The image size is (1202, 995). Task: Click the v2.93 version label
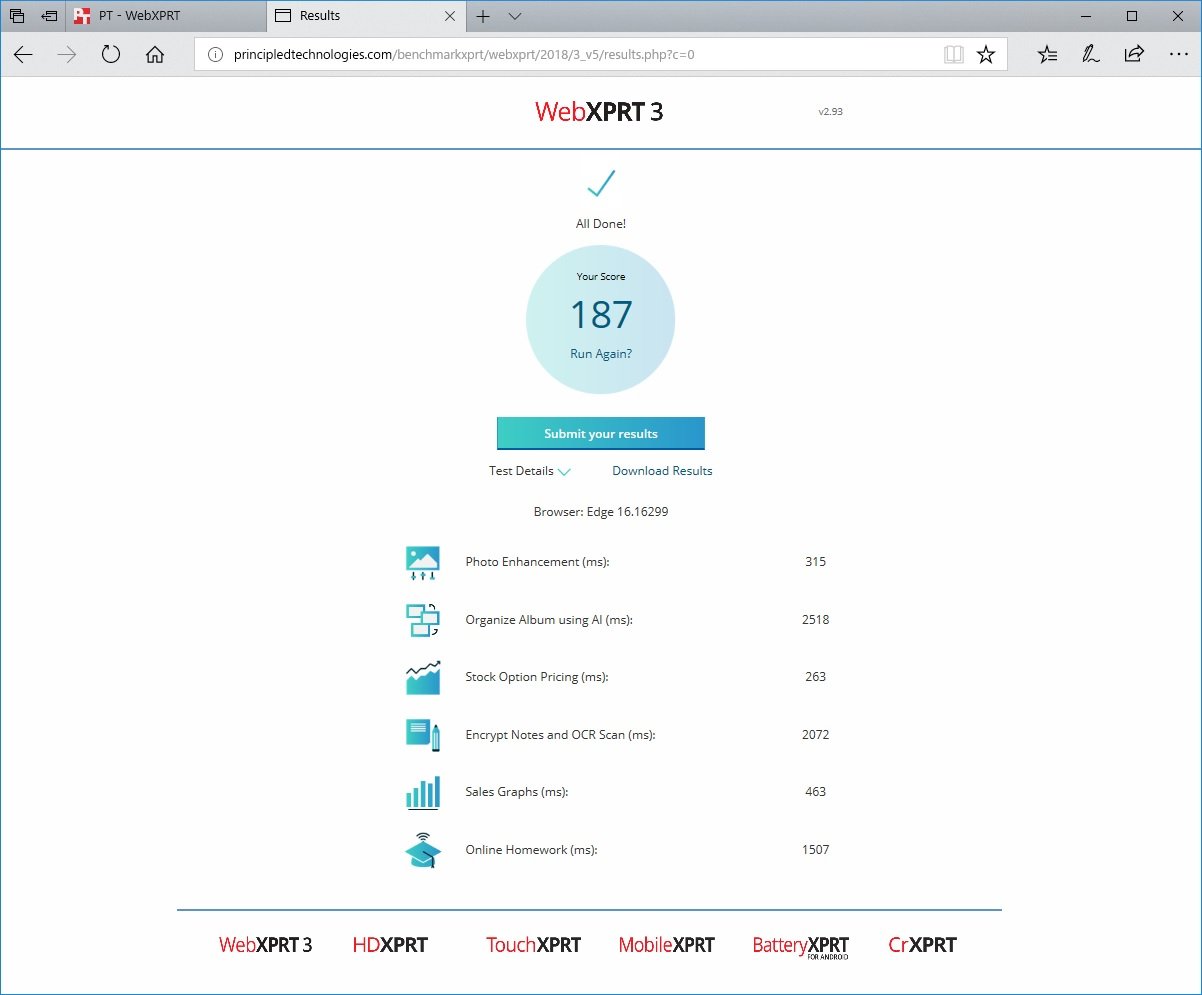[x=831, y=112]
